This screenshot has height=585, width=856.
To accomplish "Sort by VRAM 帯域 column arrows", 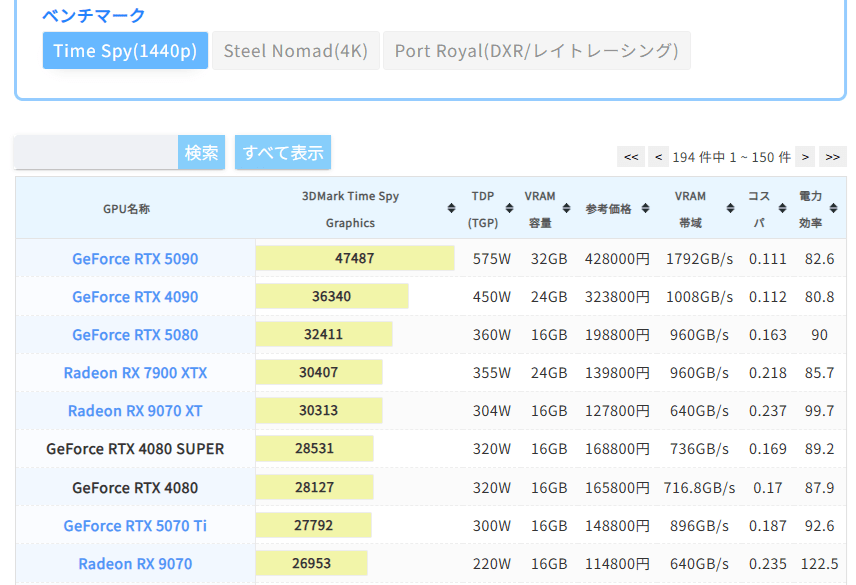I will click(730, 208).
